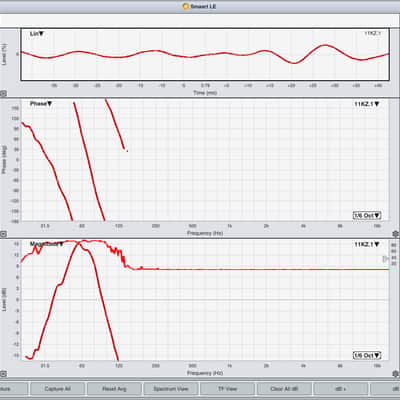Screen dimensions: 400x400
Task: Click the Time (ms) axis label
Action: pyautogui.click(x=205, y=93)
